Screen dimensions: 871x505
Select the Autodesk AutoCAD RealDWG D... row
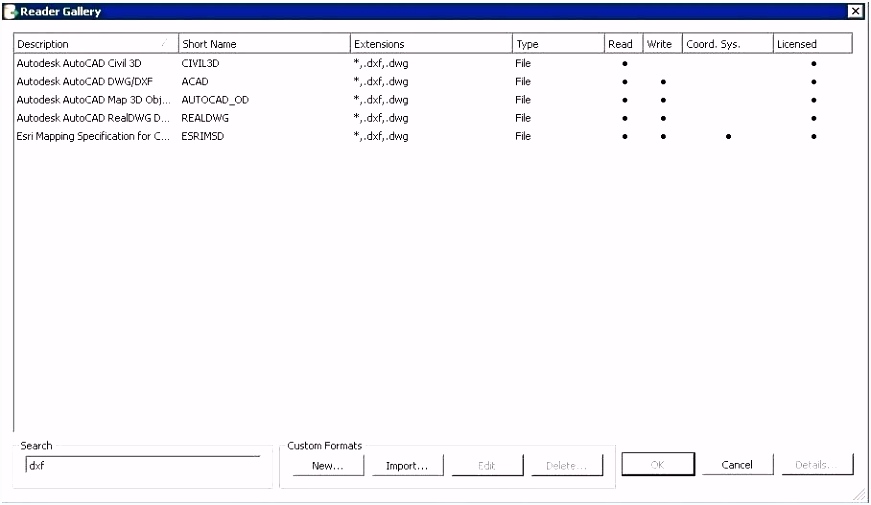(x=433, y=118)
